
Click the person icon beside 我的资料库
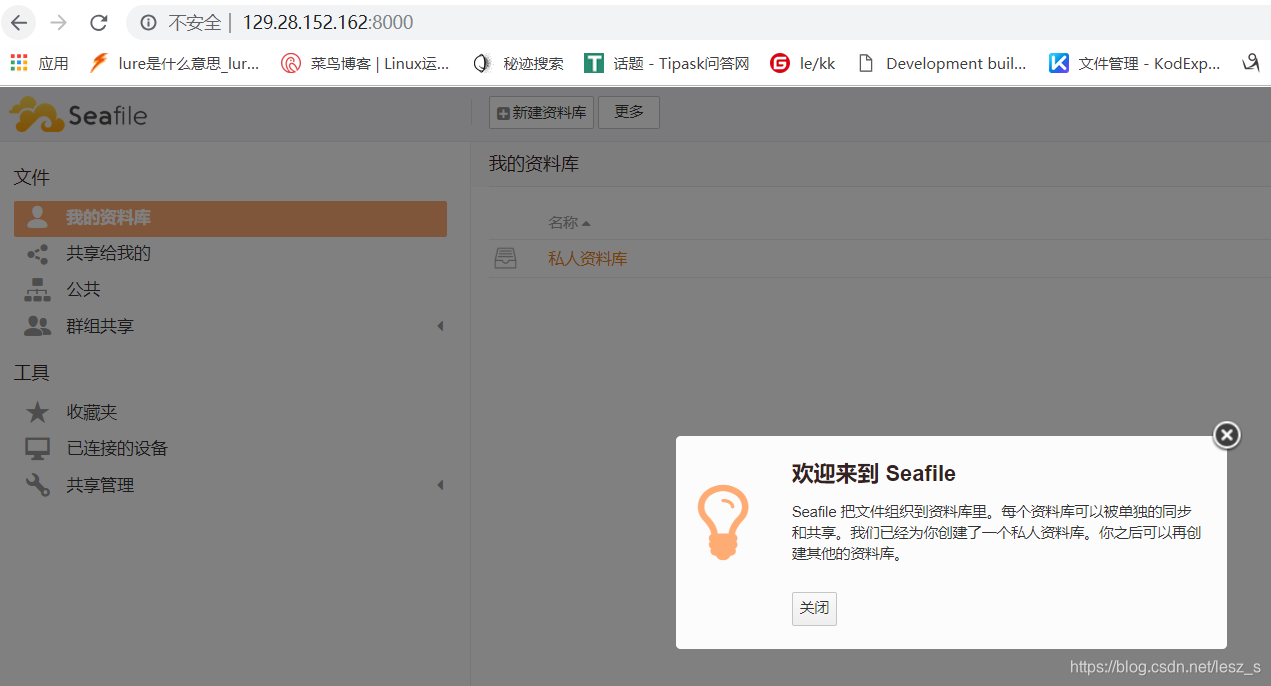point(38,217)
